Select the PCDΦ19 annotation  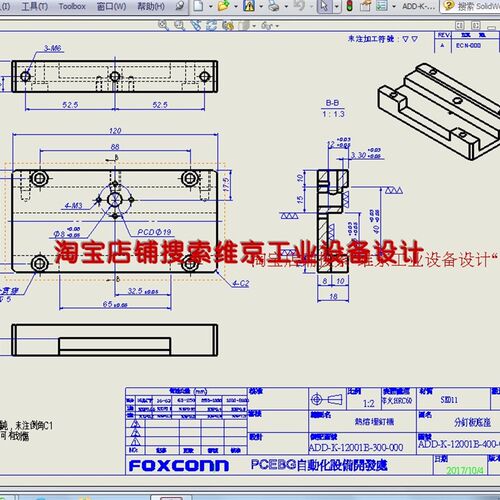tap(154, 232)
